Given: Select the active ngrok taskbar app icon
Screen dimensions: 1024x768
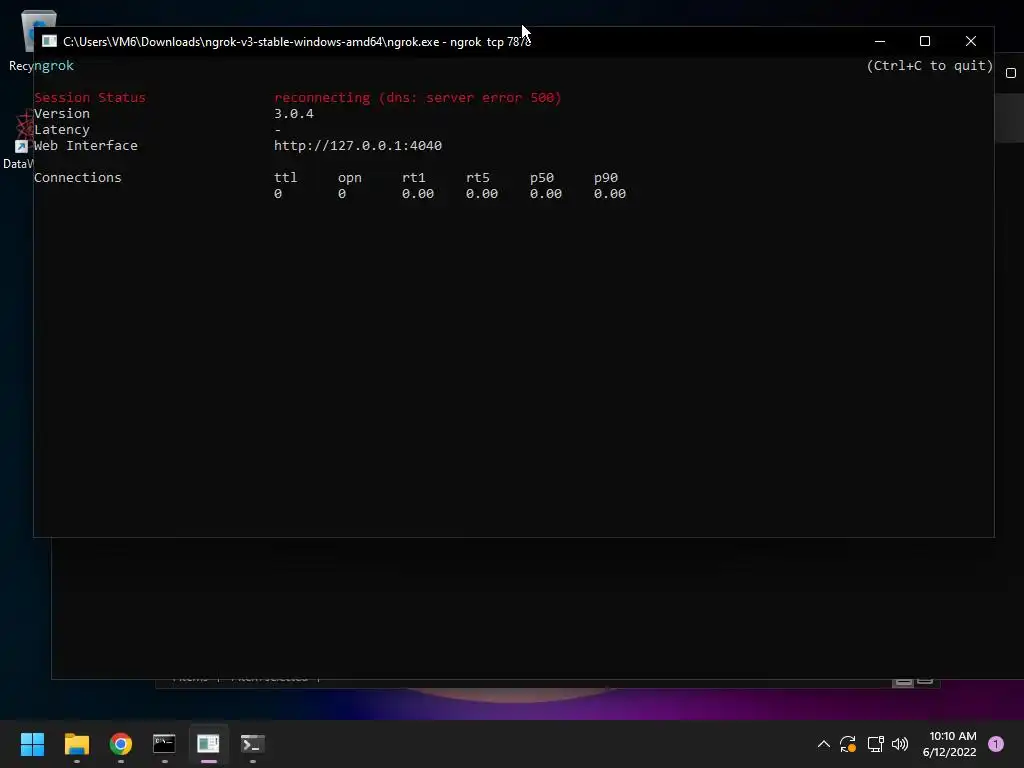Looking at the screenshot, I should [x=208, y=744].
